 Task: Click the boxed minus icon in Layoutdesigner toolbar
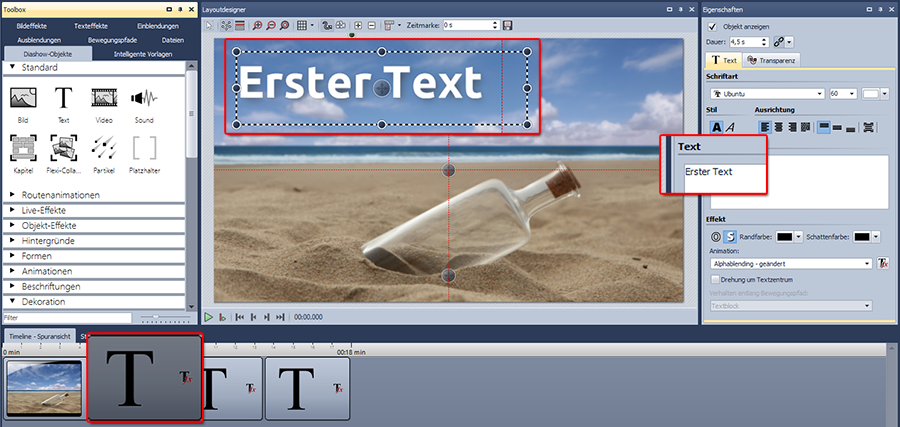click(371, 26)
